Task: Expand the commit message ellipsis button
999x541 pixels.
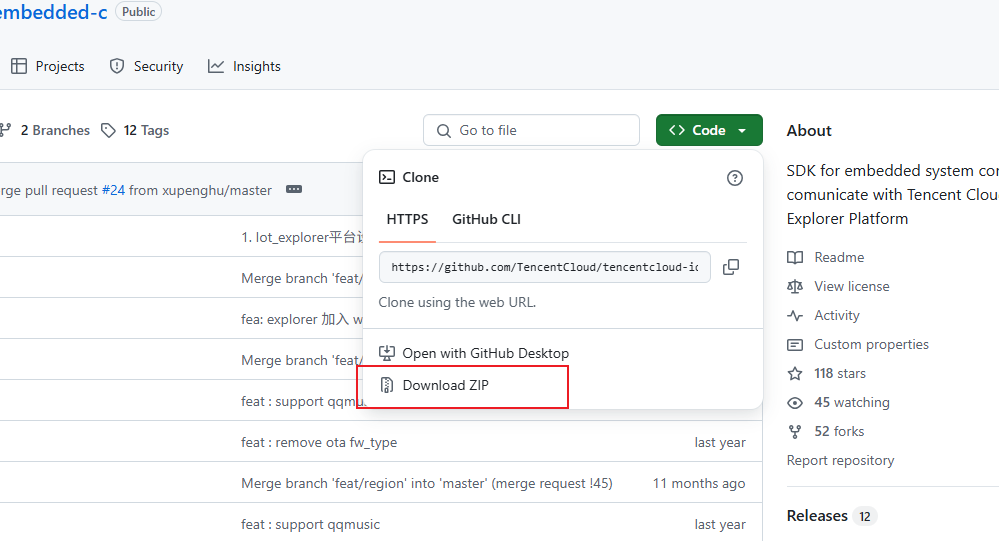Action: point(294,189)
